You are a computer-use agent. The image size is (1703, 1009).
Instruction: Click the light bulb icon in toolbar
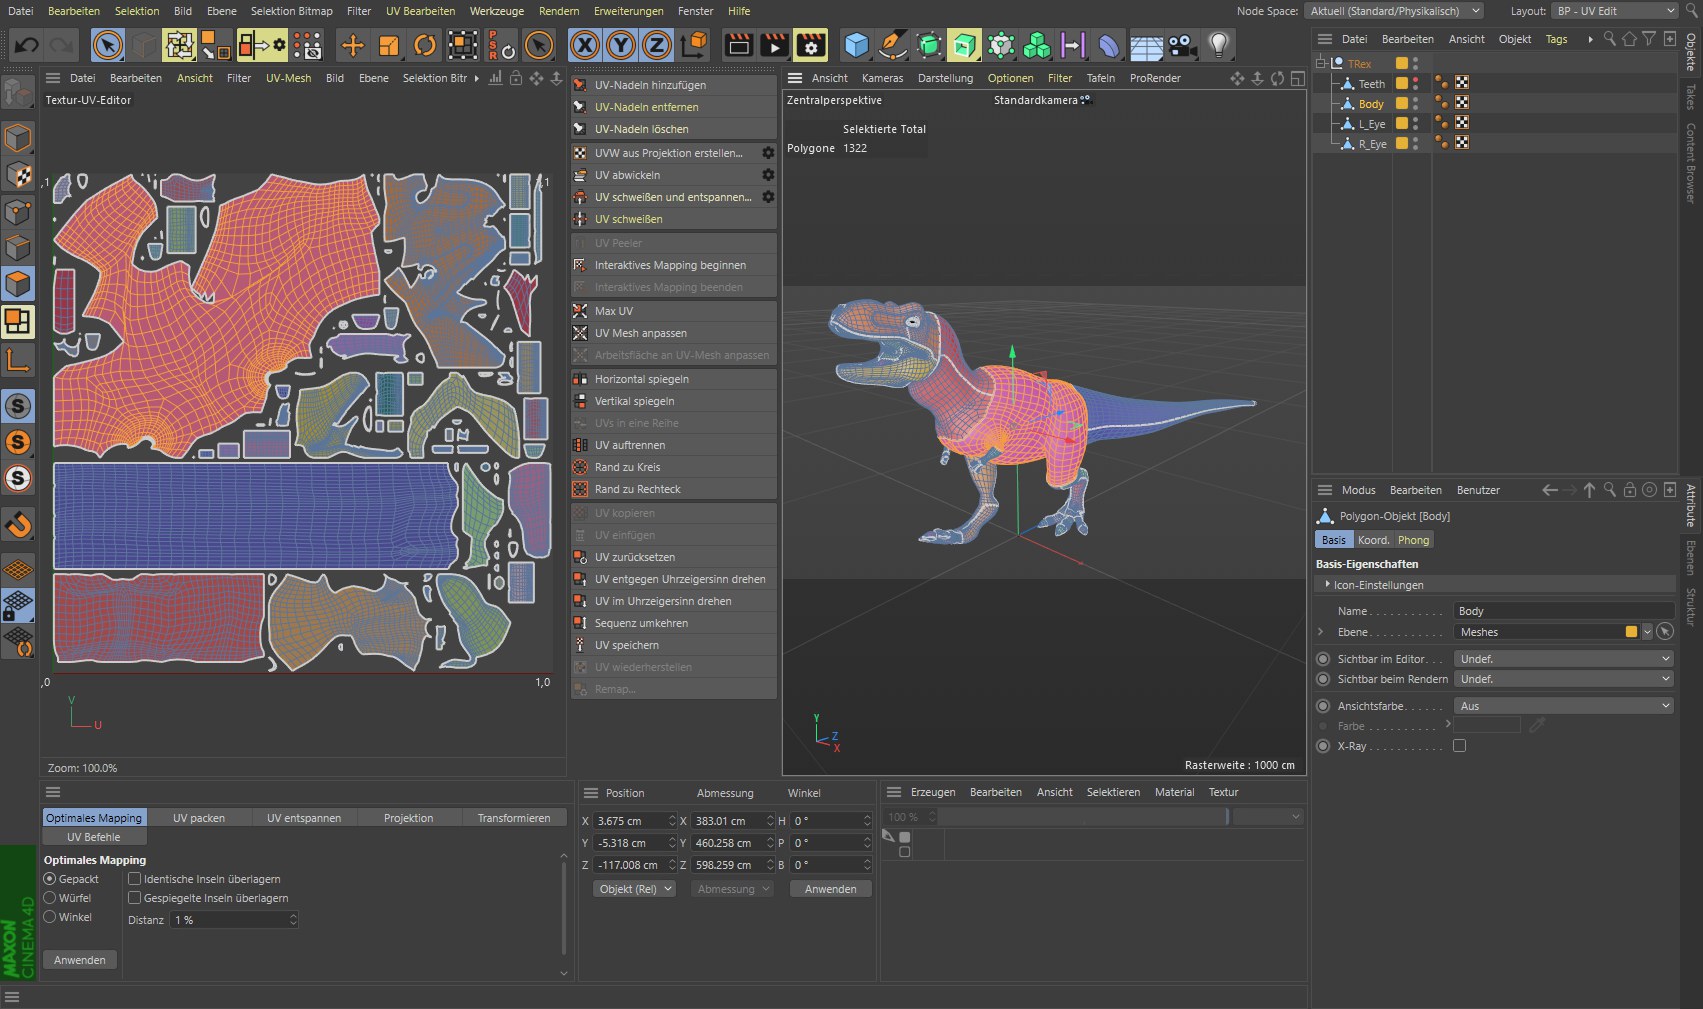[x=1218, y=45]
